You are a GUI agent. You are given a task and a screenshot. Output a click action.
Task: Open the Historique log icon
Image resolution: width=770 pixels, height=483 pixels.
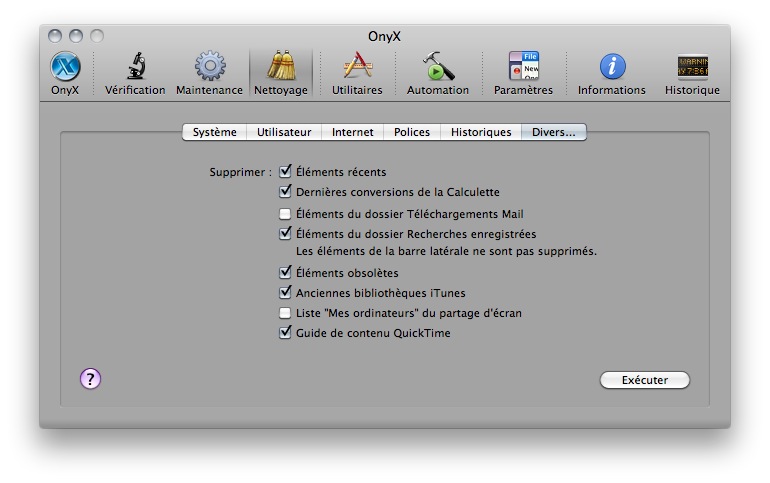point(692,67)
